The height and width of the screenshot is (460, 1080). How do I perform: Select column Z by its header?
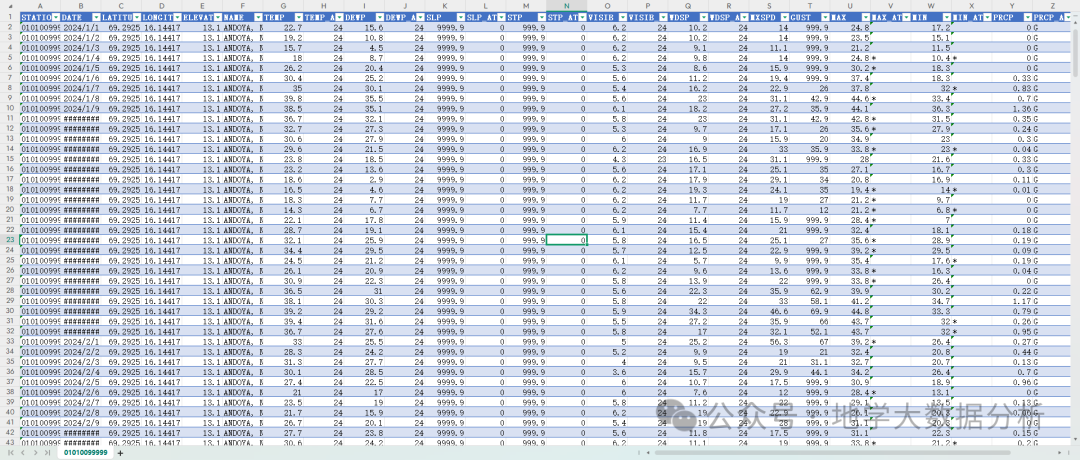tap(1052, 6)
